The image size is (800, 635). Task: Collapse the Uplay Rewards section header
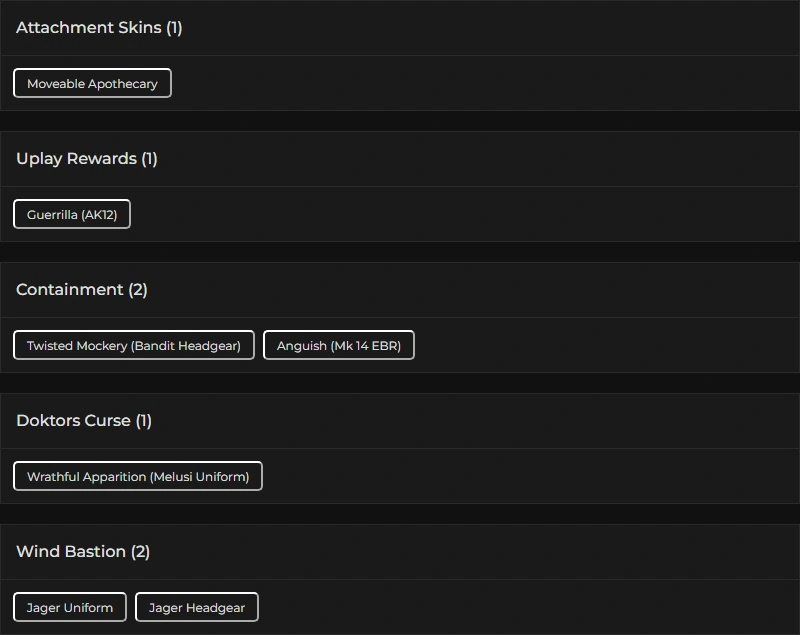(x=76, y=159)
